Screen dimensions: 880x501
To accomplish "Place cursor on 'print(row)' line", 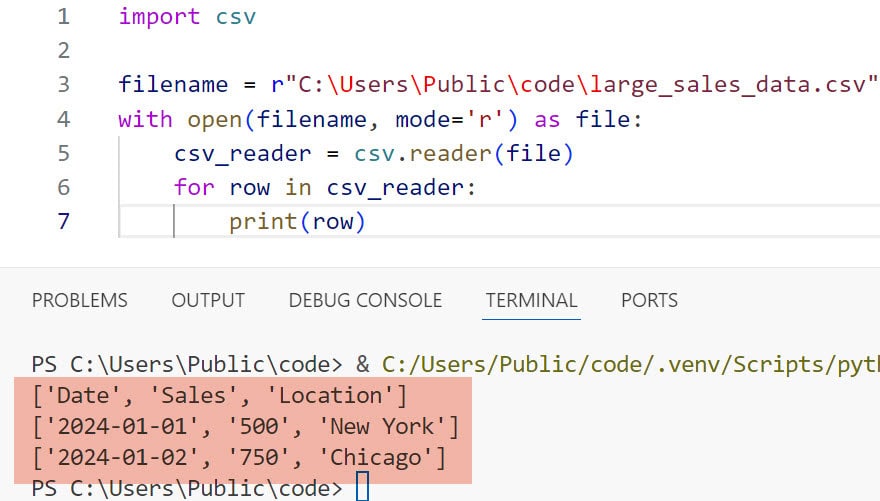I will [297, 222].
